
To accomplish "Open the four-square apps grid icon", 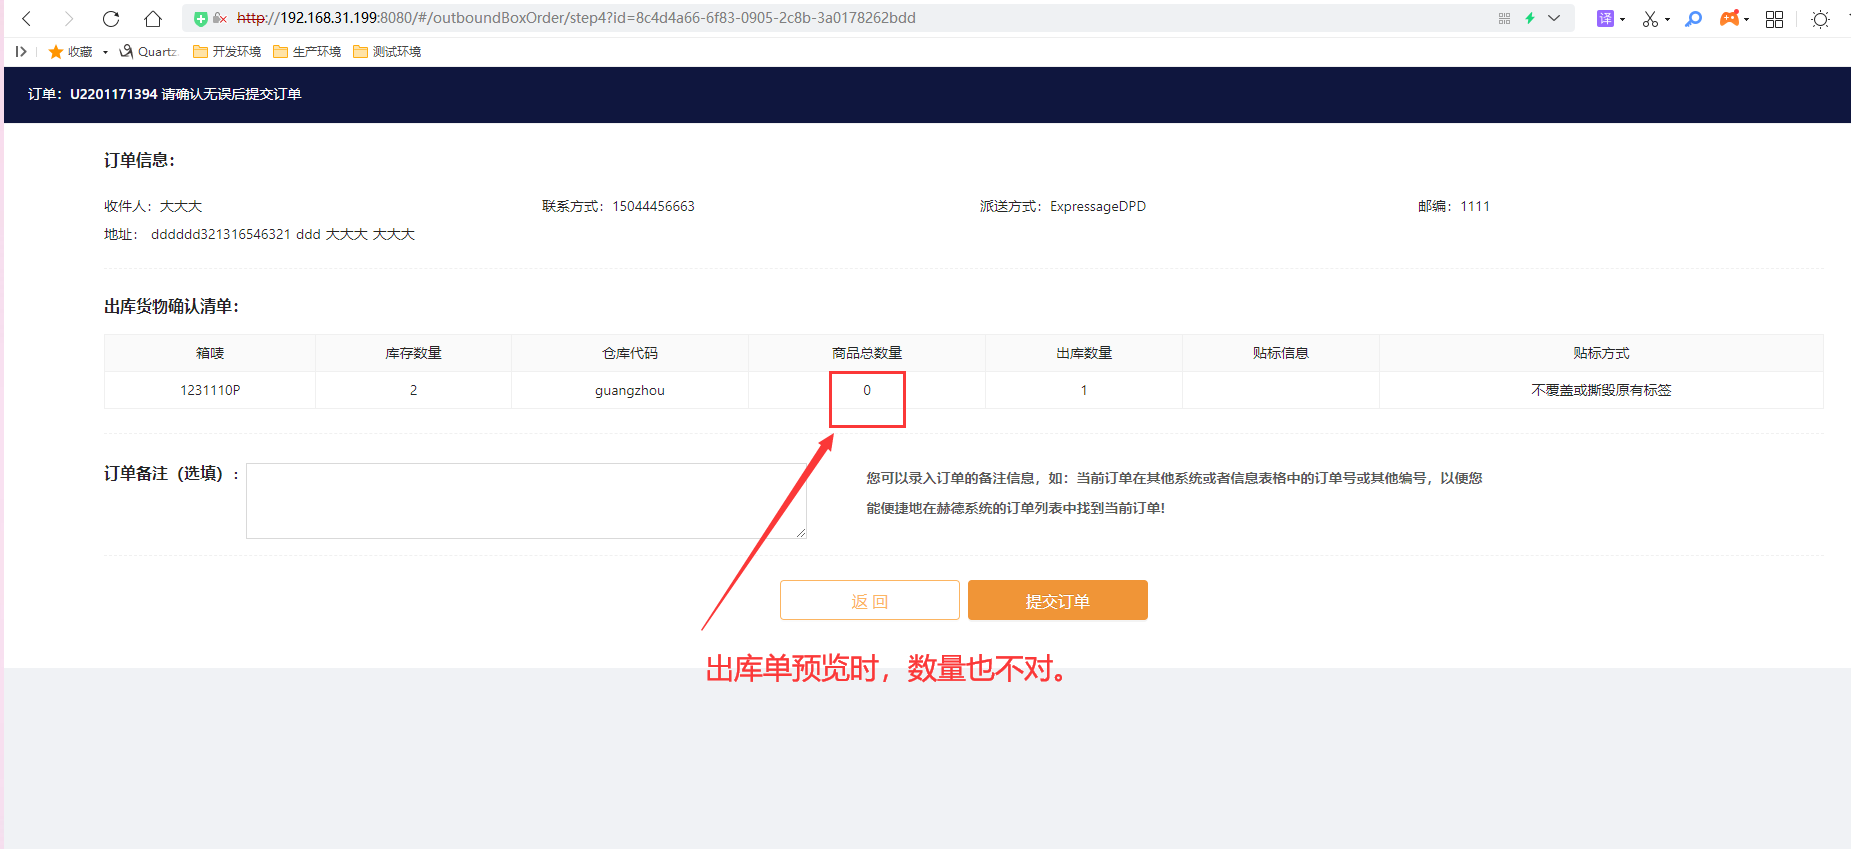I will [1774, 19].
